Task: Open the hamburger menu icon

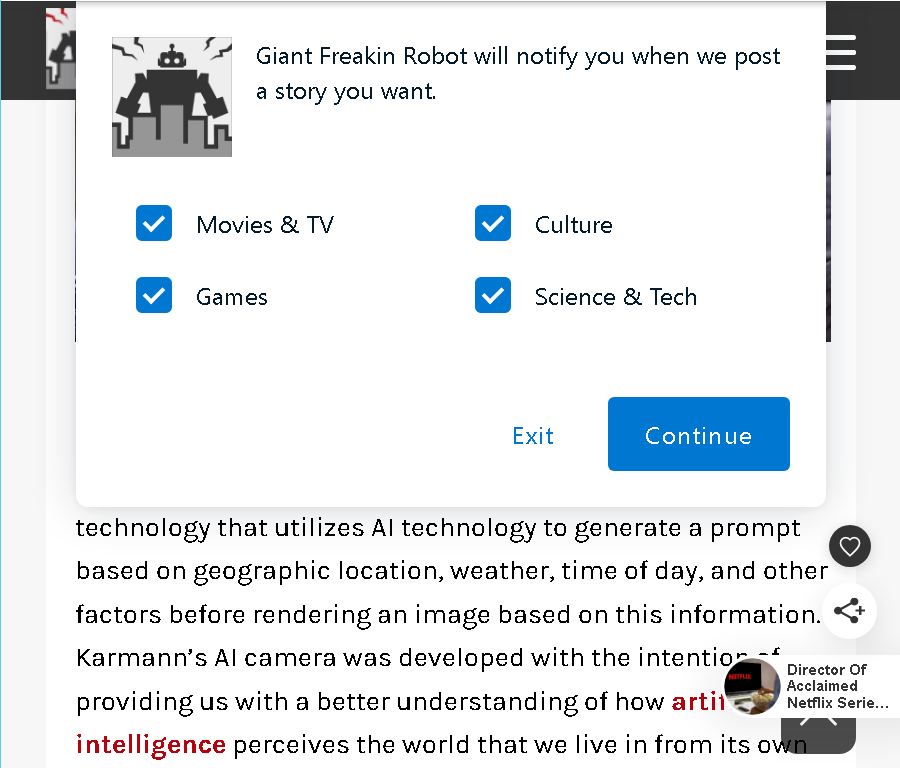Action: click(841, 52)
